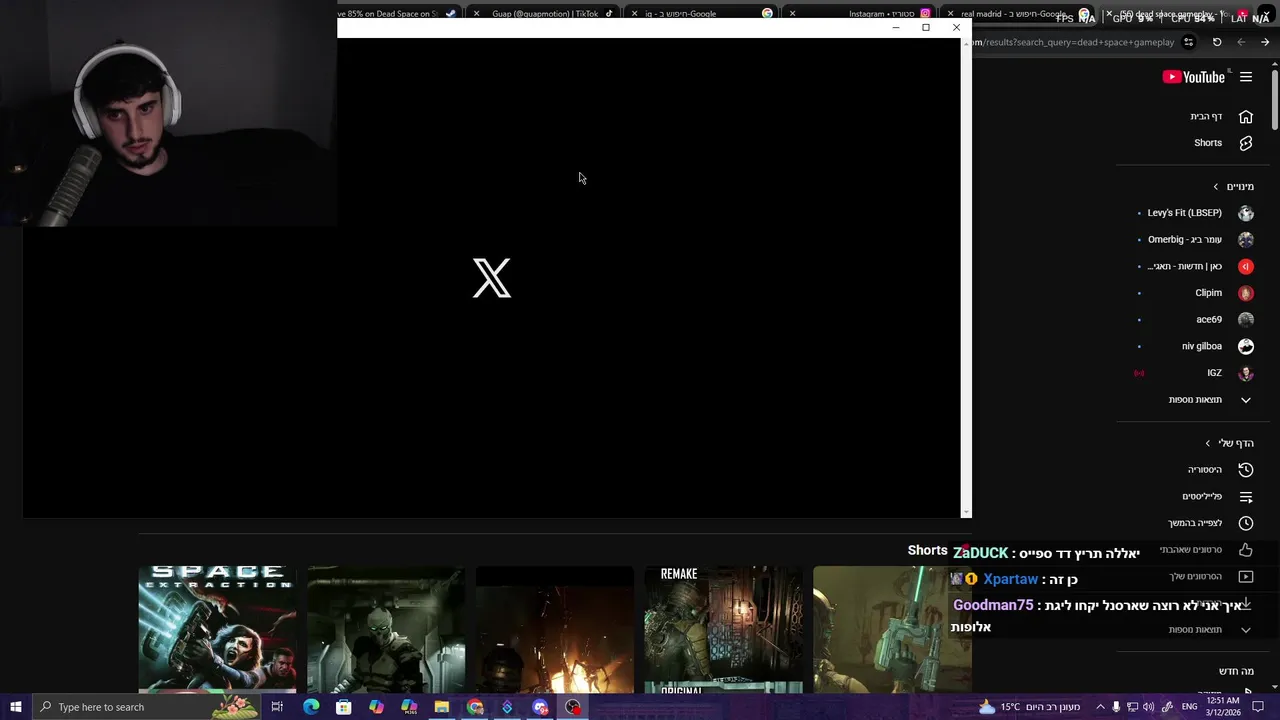Open the REMAKE vs ORIGINAL short thumbnail
Viewport: 1280px width, 720px height.
(723, 629)
